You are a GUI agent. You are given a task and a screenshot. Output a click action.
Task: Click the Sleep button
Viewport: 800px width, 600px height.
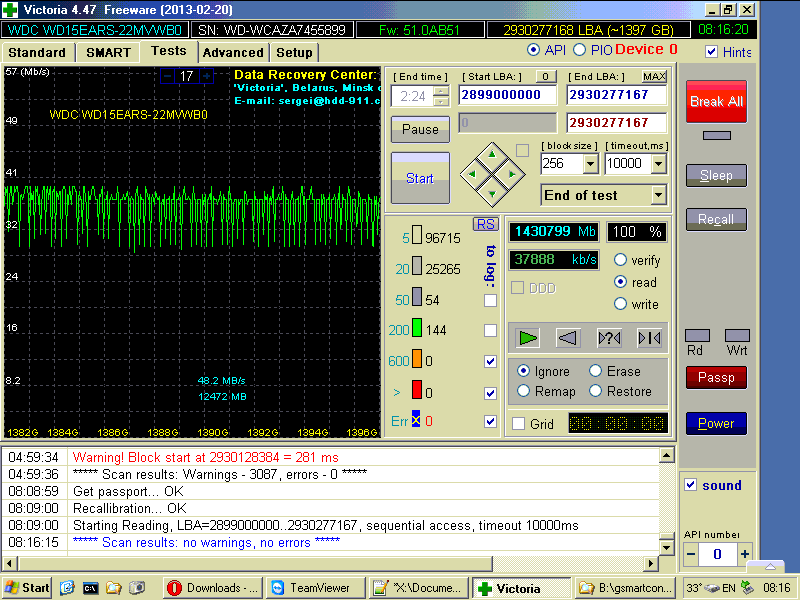pyautogui.click(x=716, y=176)
